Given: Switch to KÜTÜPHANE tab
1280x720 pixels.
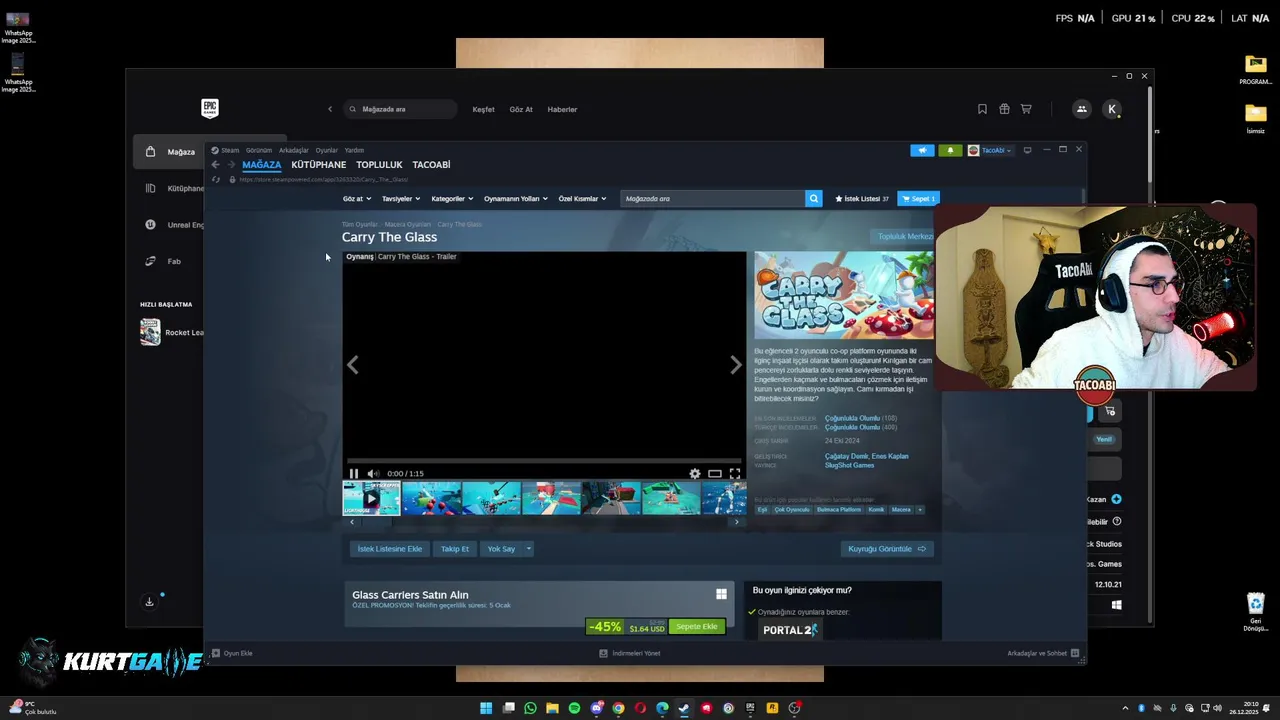Looking at the screenshot, I should click(318, 165).
